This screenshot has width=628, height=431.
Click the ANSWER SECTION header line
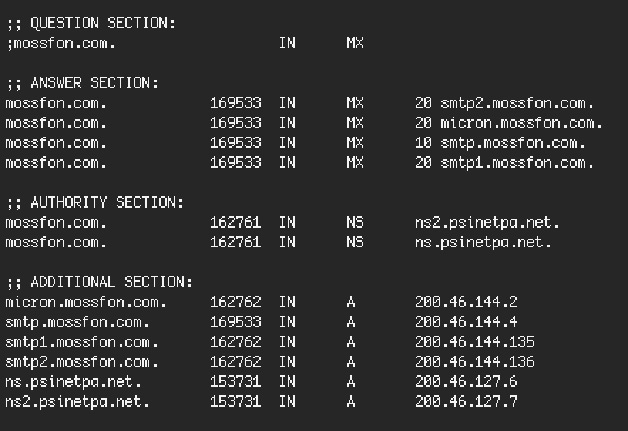click(83, 83)
